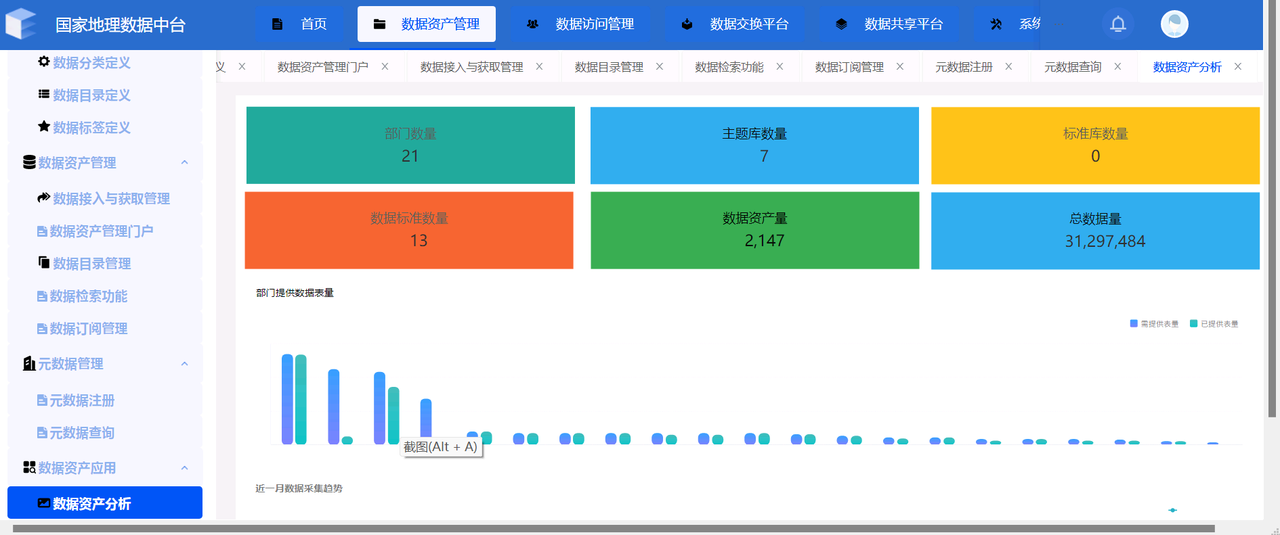Click share arrow icon beside 数据接入与获取管理

pyautogui.click(x=43, y=198)
